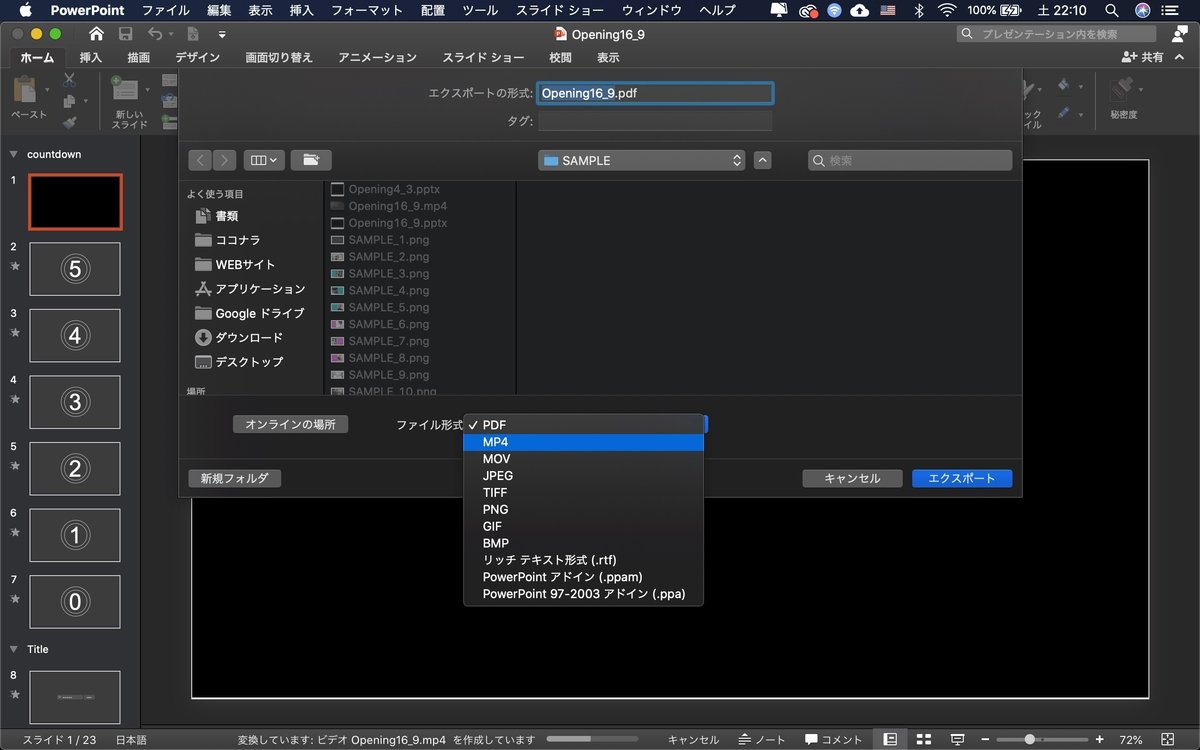
Task: Switch to slide sorter grid view icon
Action: coord(924,740)
